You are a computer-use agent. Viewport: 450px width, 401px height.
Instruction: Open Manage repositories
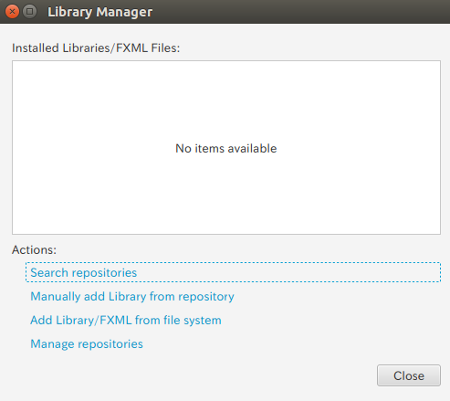[x=87, y=344]
